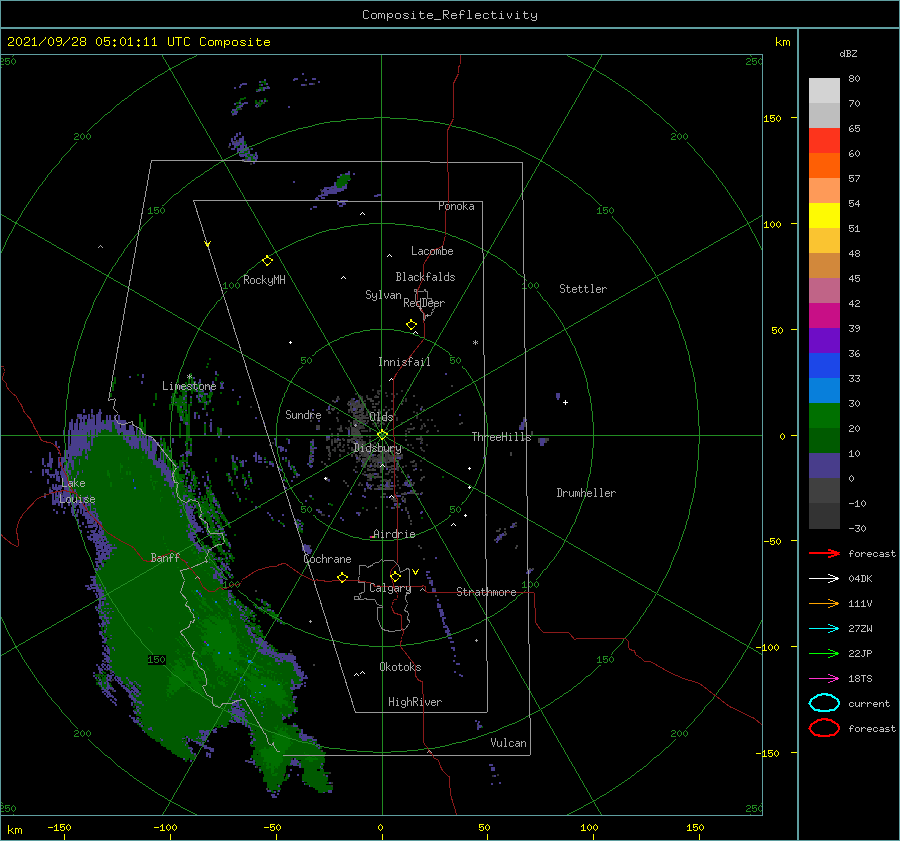Click the Calgary city label
Image resolution: width=900 pixels, height=841 pixels.
(x=390, y=588)
